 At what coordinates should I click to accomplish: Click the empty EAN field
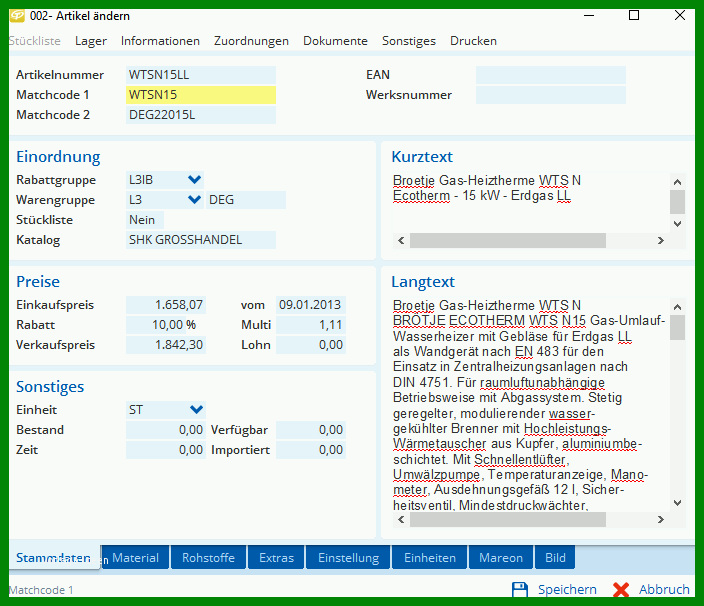click(551, 75)
